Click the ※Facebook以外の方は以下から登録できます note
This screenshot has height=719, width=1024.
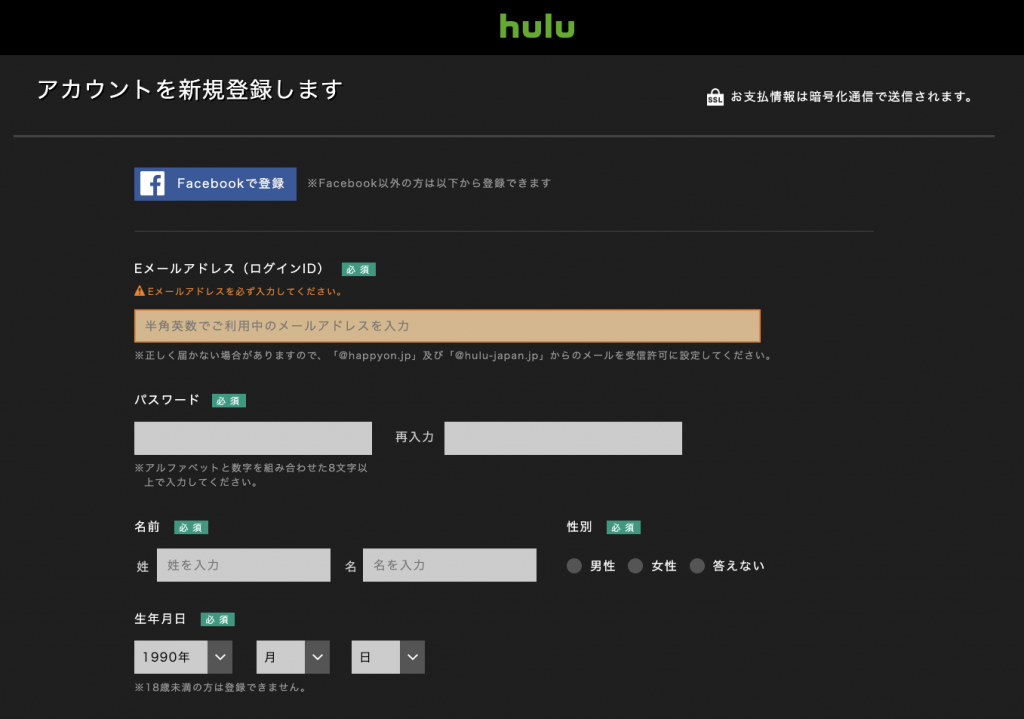pyautogui.click(x=430, y=184)
